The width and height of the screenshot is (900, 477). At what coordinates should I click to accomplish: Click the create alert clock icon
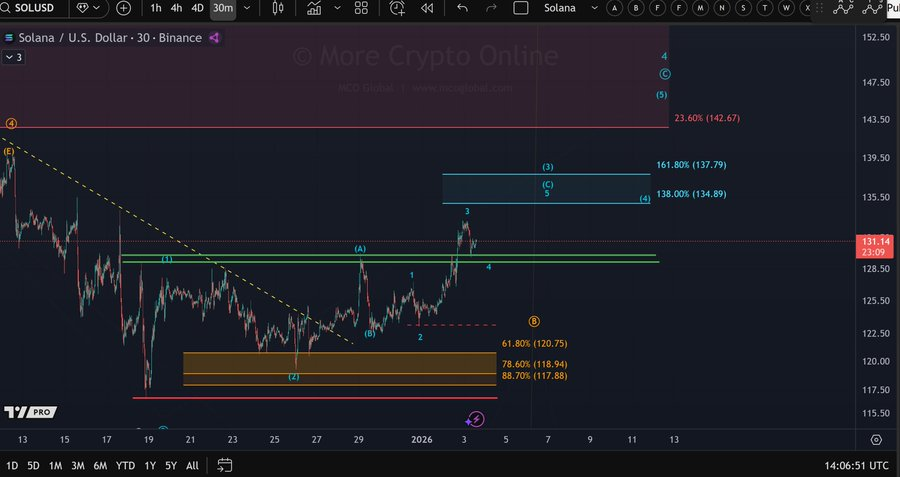[x=398, y=8]
